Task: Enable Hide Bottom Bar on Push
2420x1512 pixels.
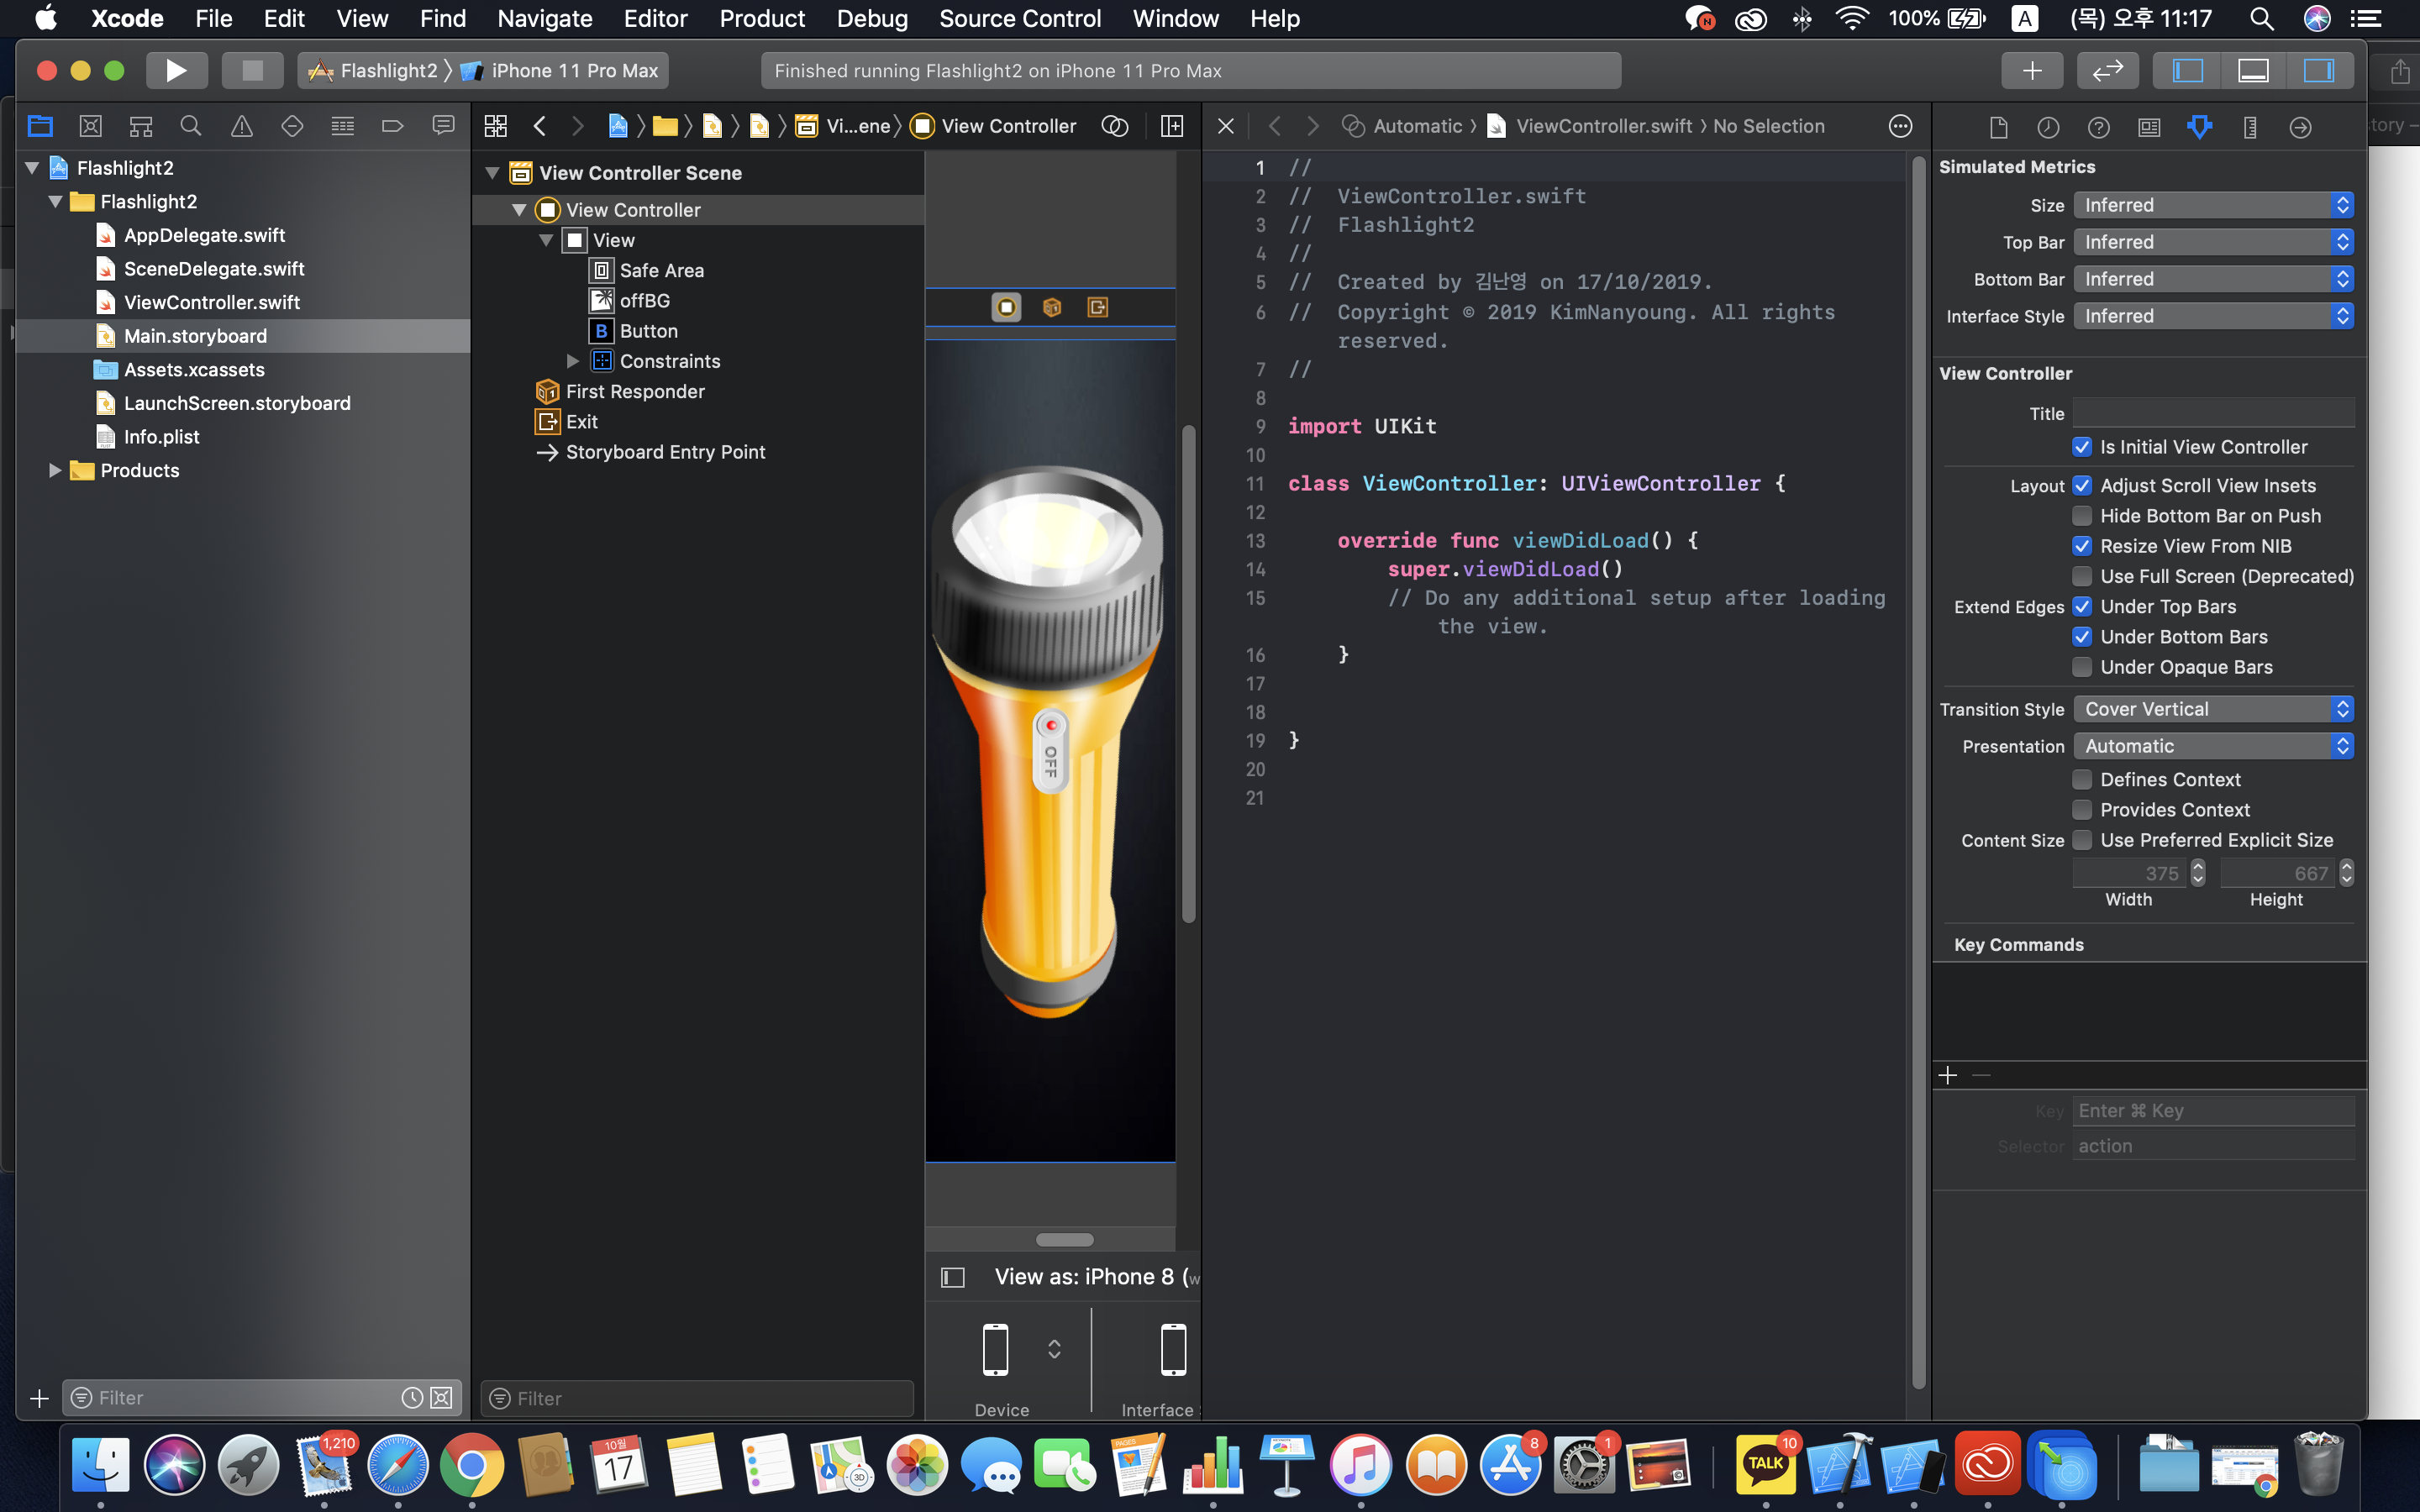Action: (2082, 516)
